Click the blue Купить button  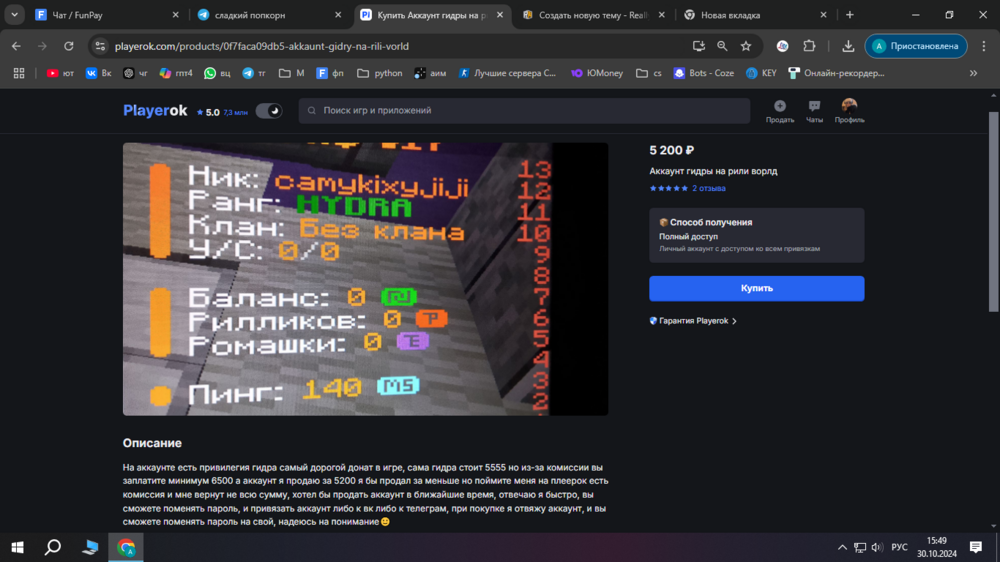756,288
